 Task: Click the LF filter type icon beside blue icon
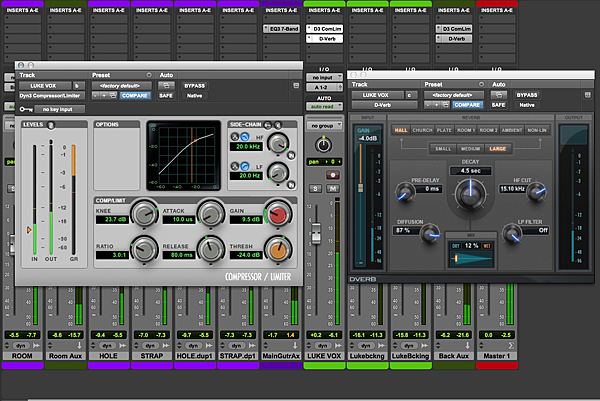click(235, 166)
